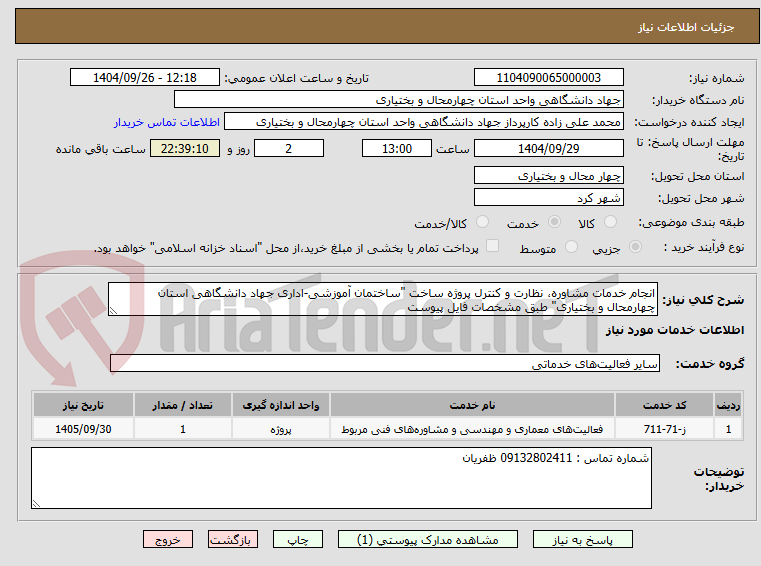Click the remaining days field showing 2
This screenshot has height=566, width=761.
[289, 149]
